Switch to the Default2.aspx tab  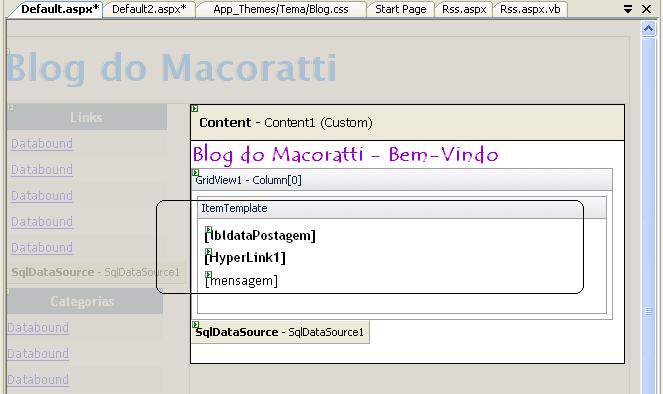click(x=149, y=9)
